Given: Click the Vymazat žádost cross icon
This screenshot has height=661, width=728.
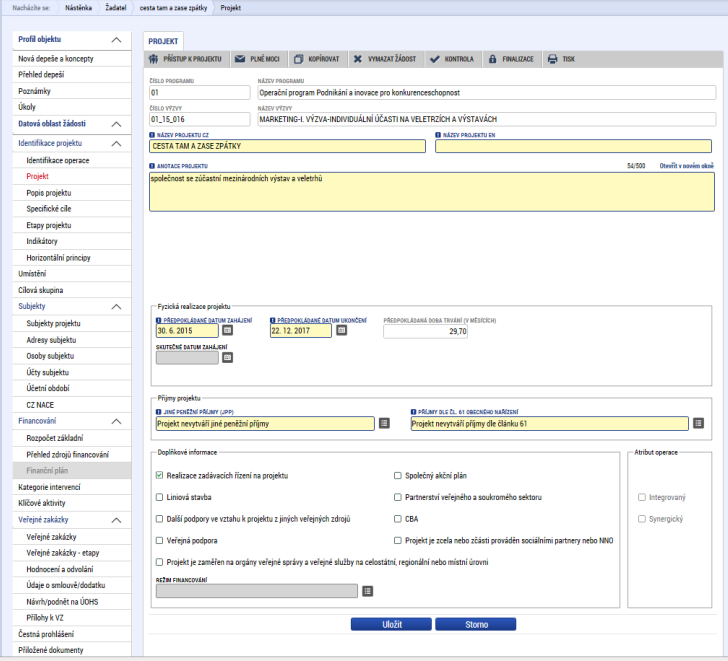Looking at the screenshot, I should pyautogui.click(x=358, y=59).
